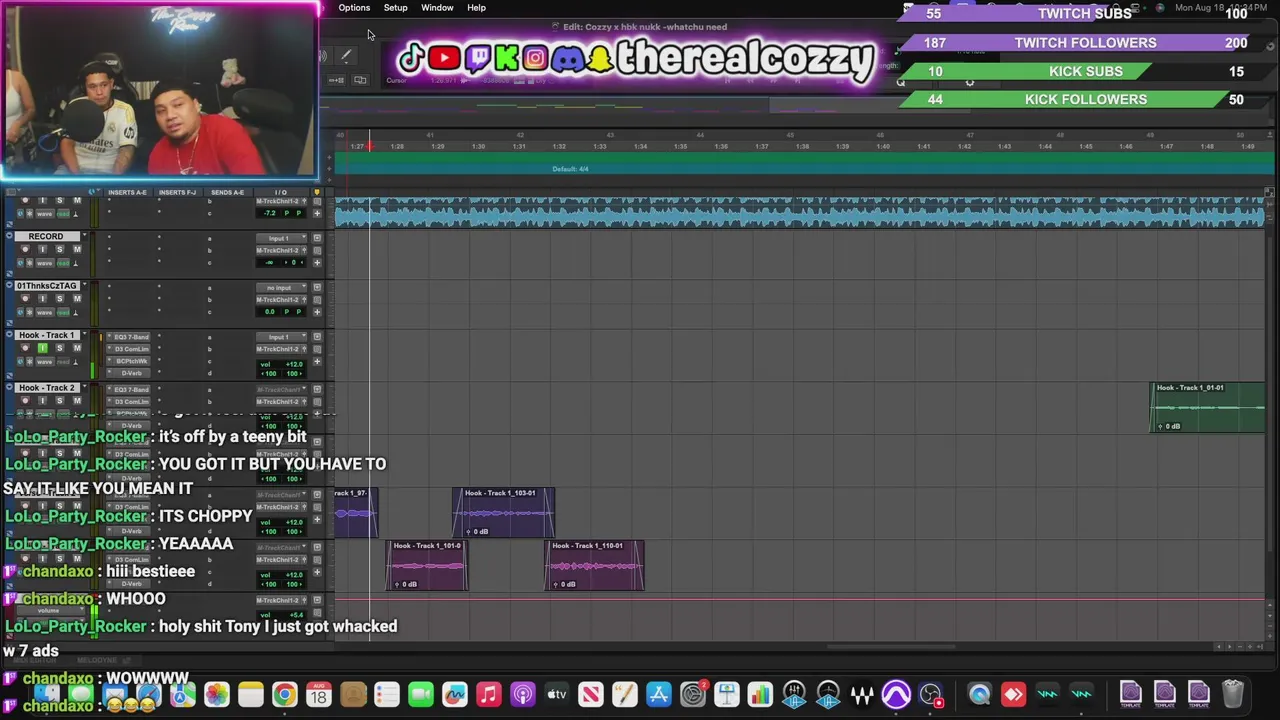Toggle input monitoring on Hook - Track 1

(x=42, y=348)
